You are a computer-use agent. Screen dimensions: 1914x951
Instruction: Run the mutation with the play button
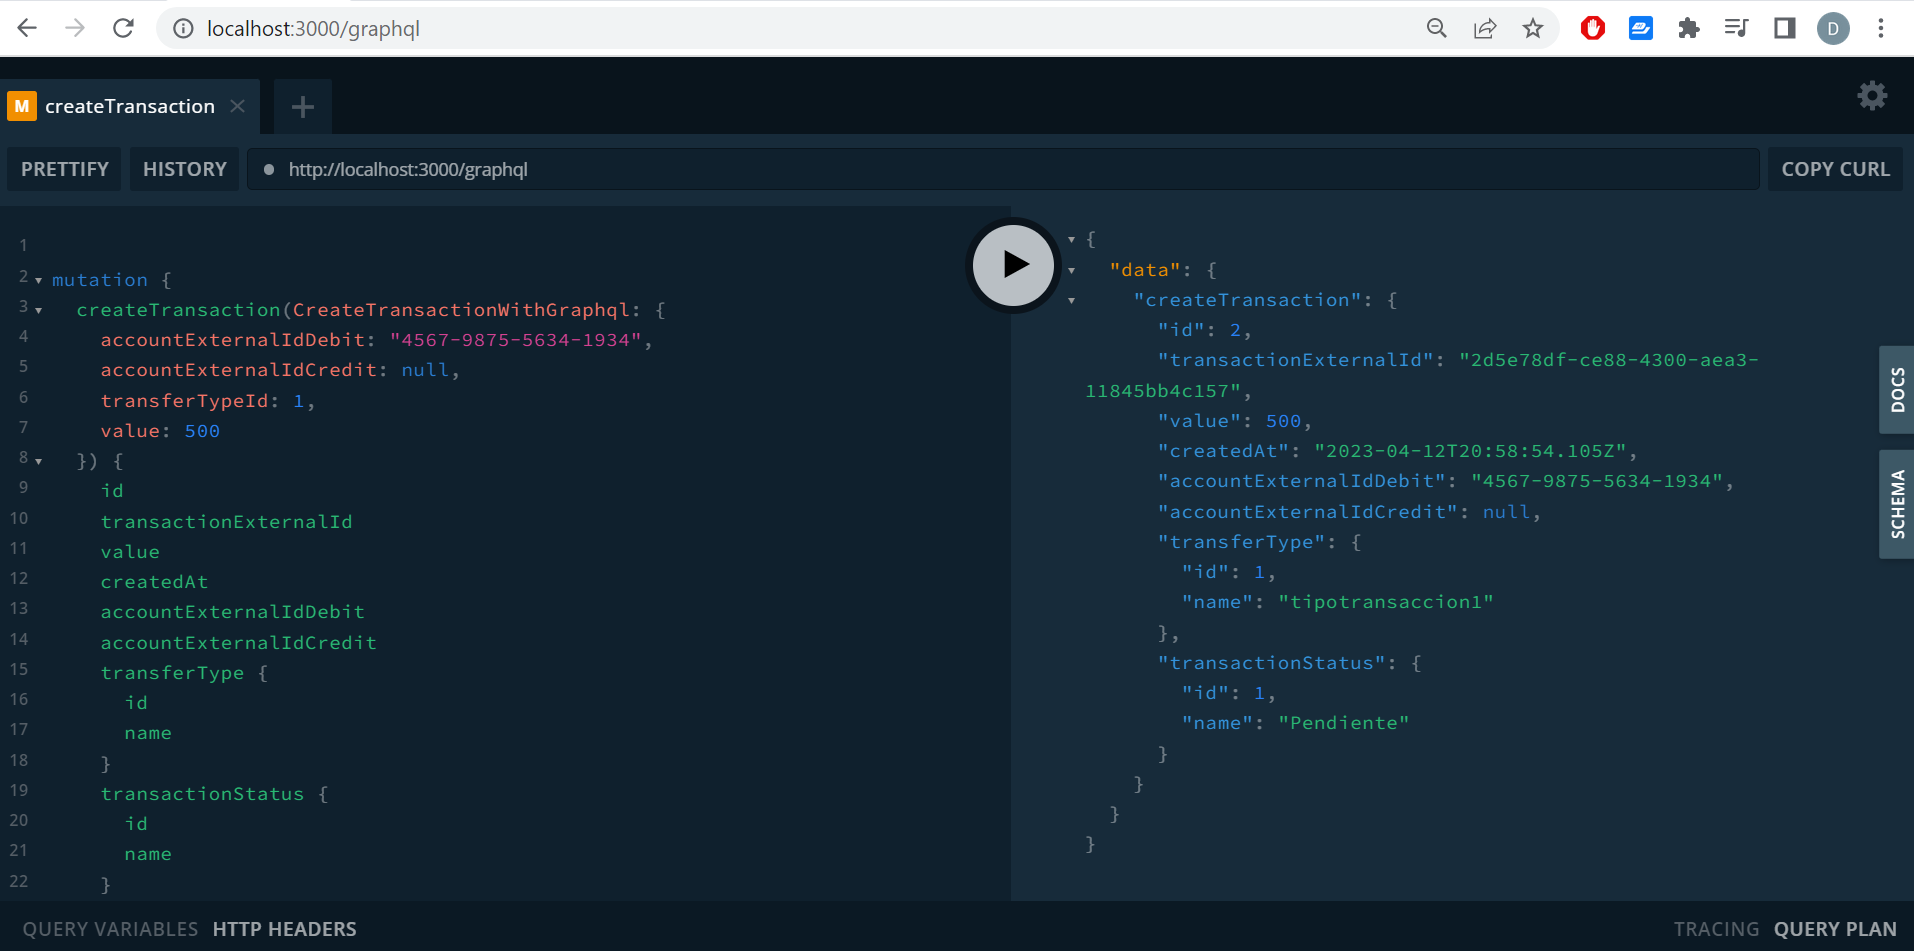click(1014, 265)
